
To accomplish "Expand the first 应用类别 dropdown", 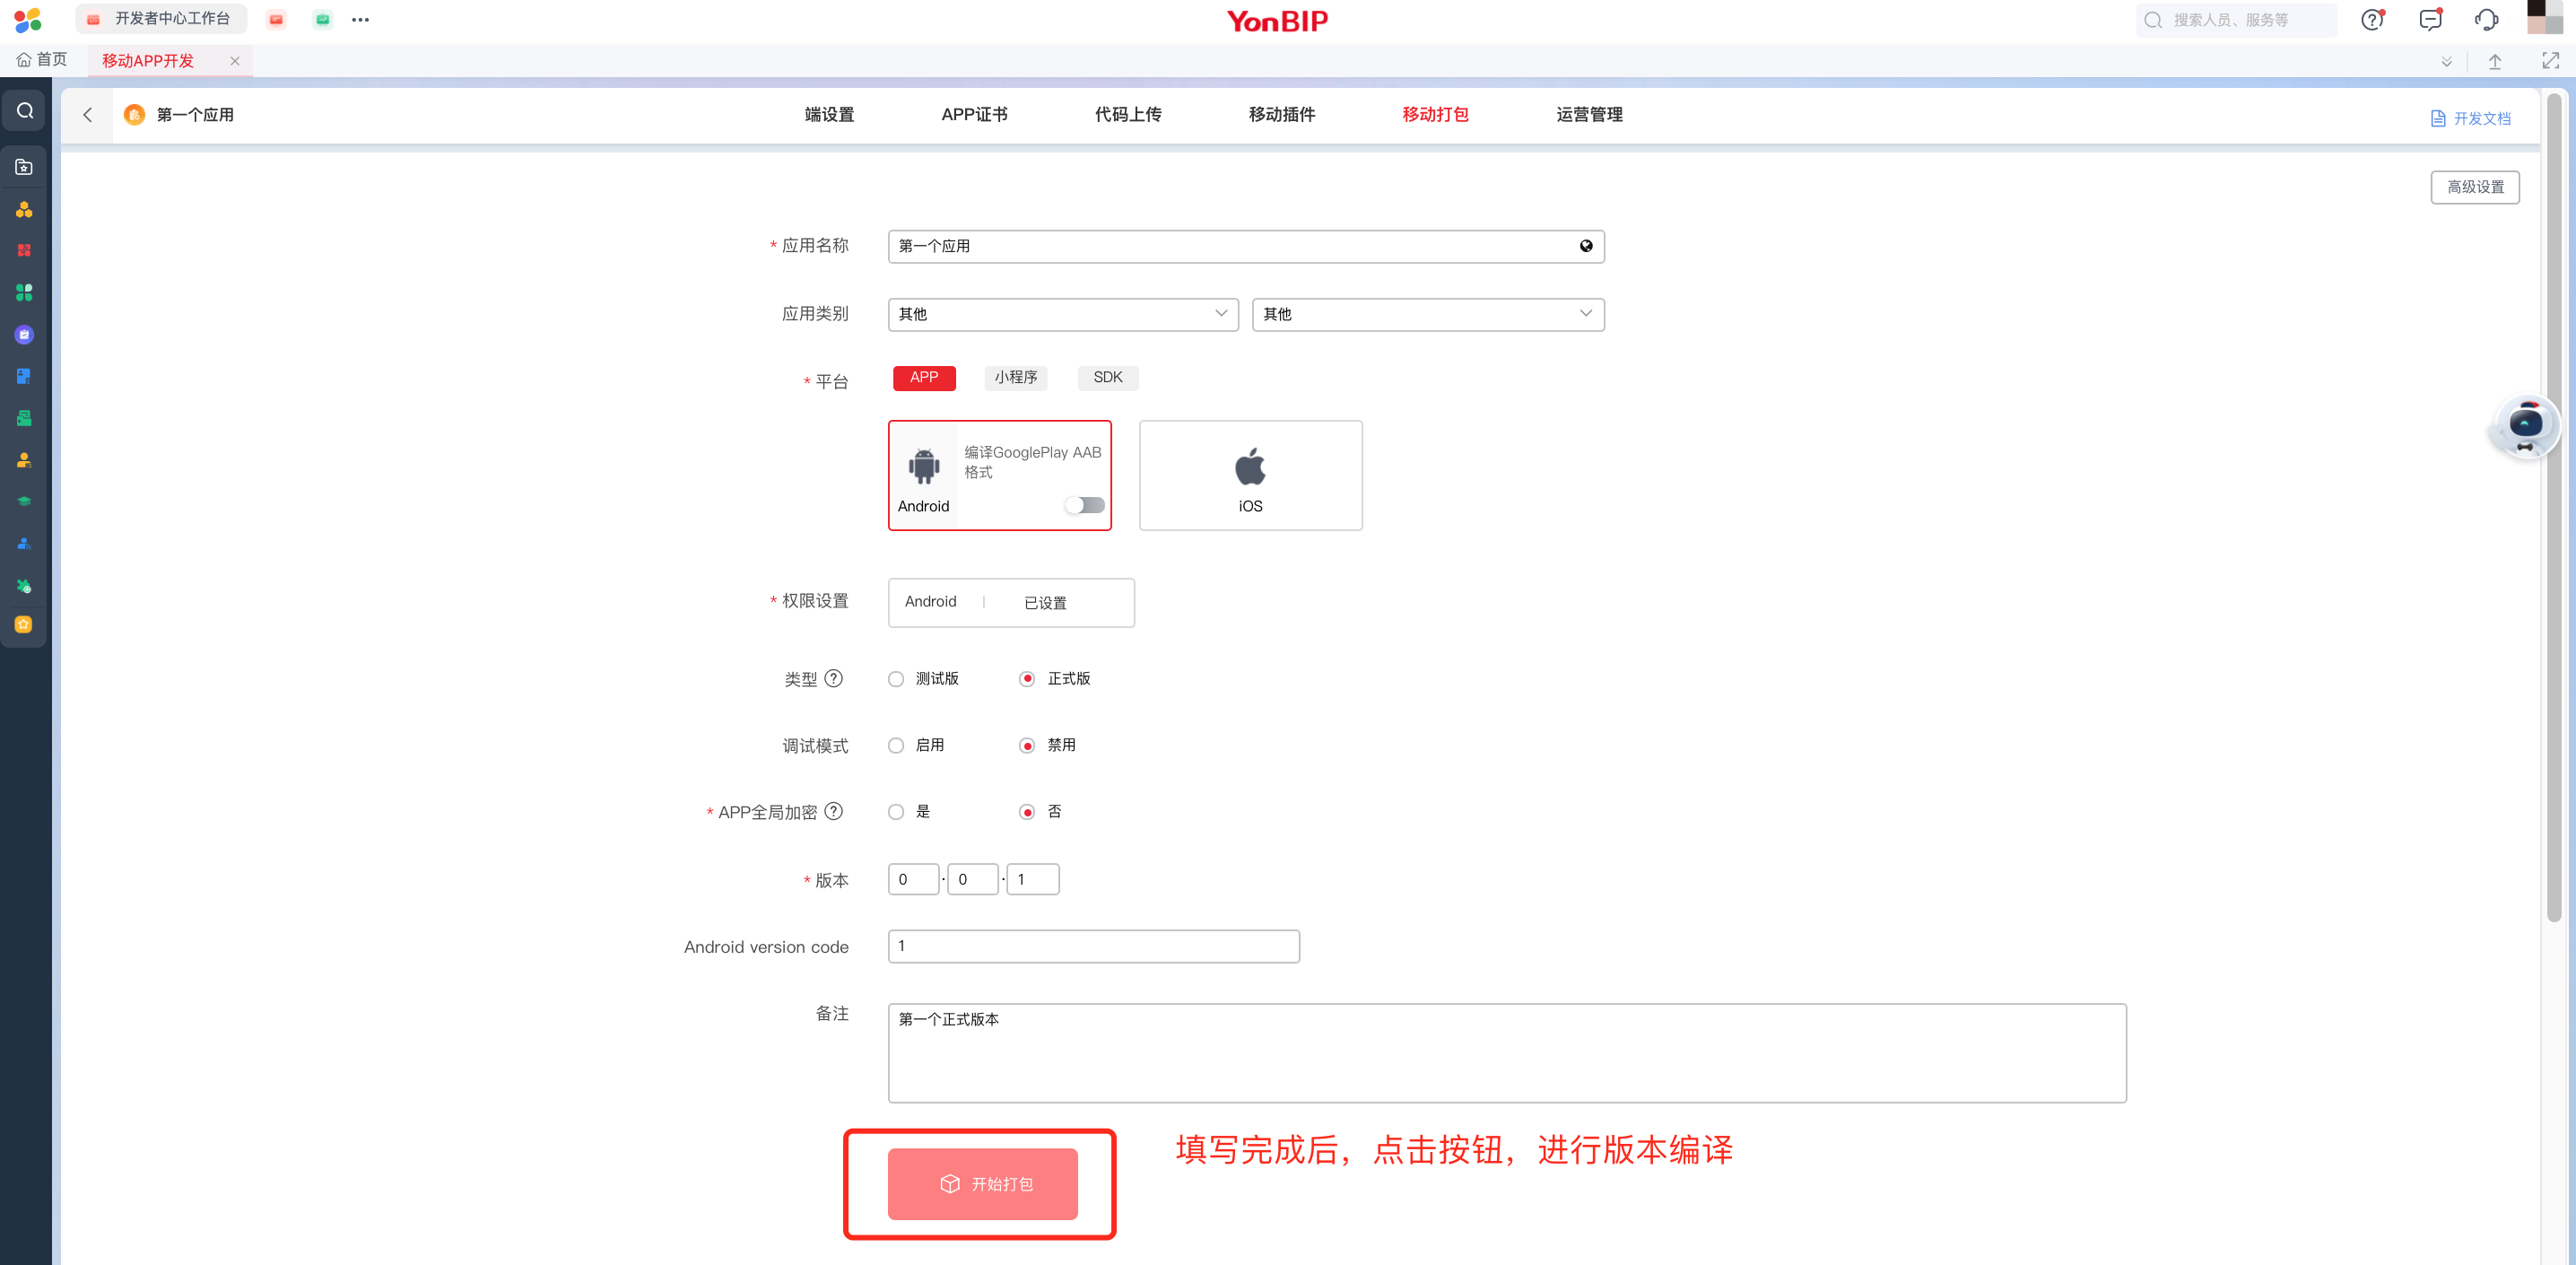I will 1062,314.
